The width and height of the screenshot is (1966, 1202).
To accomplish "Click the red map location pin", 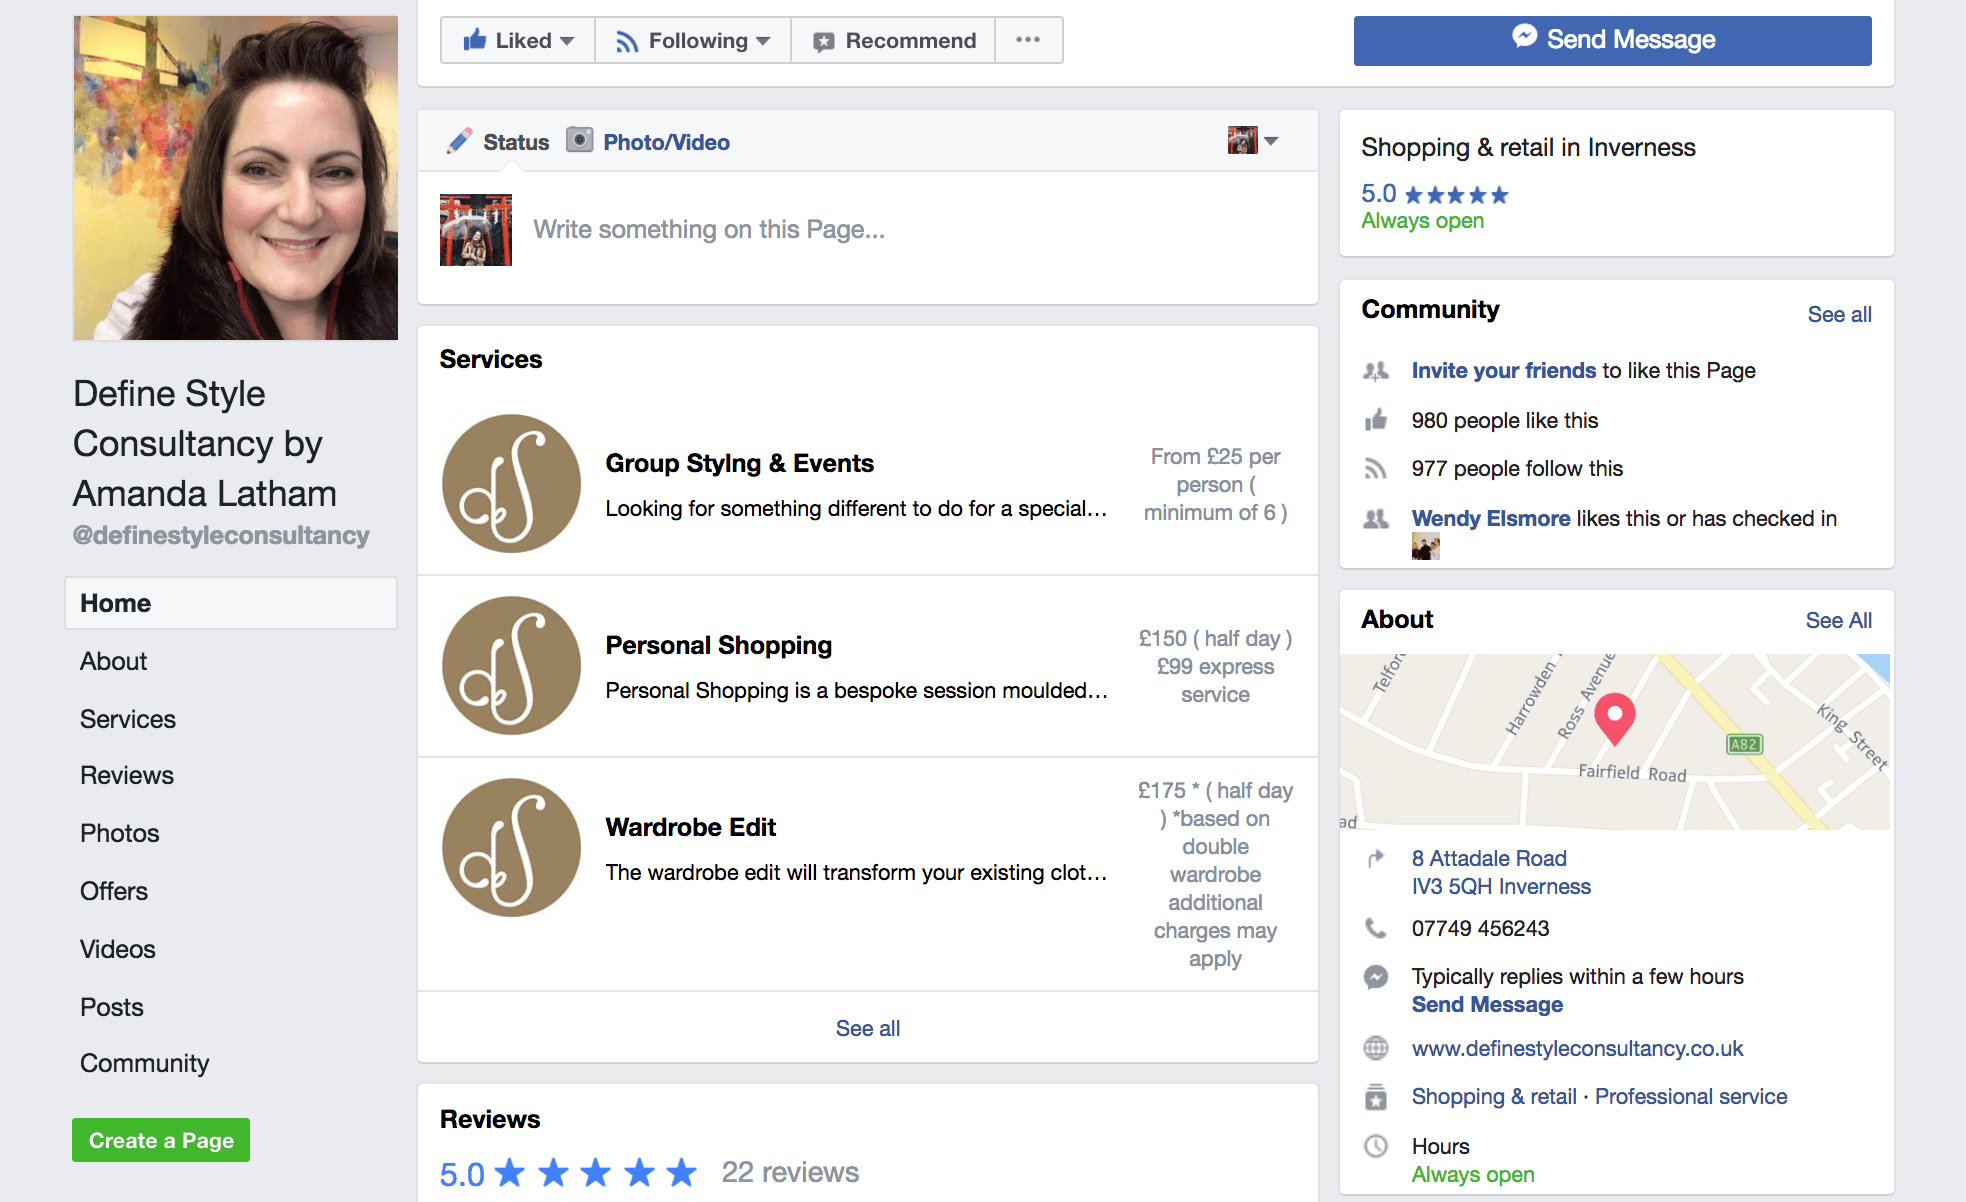I will (x=1614, y=720).
